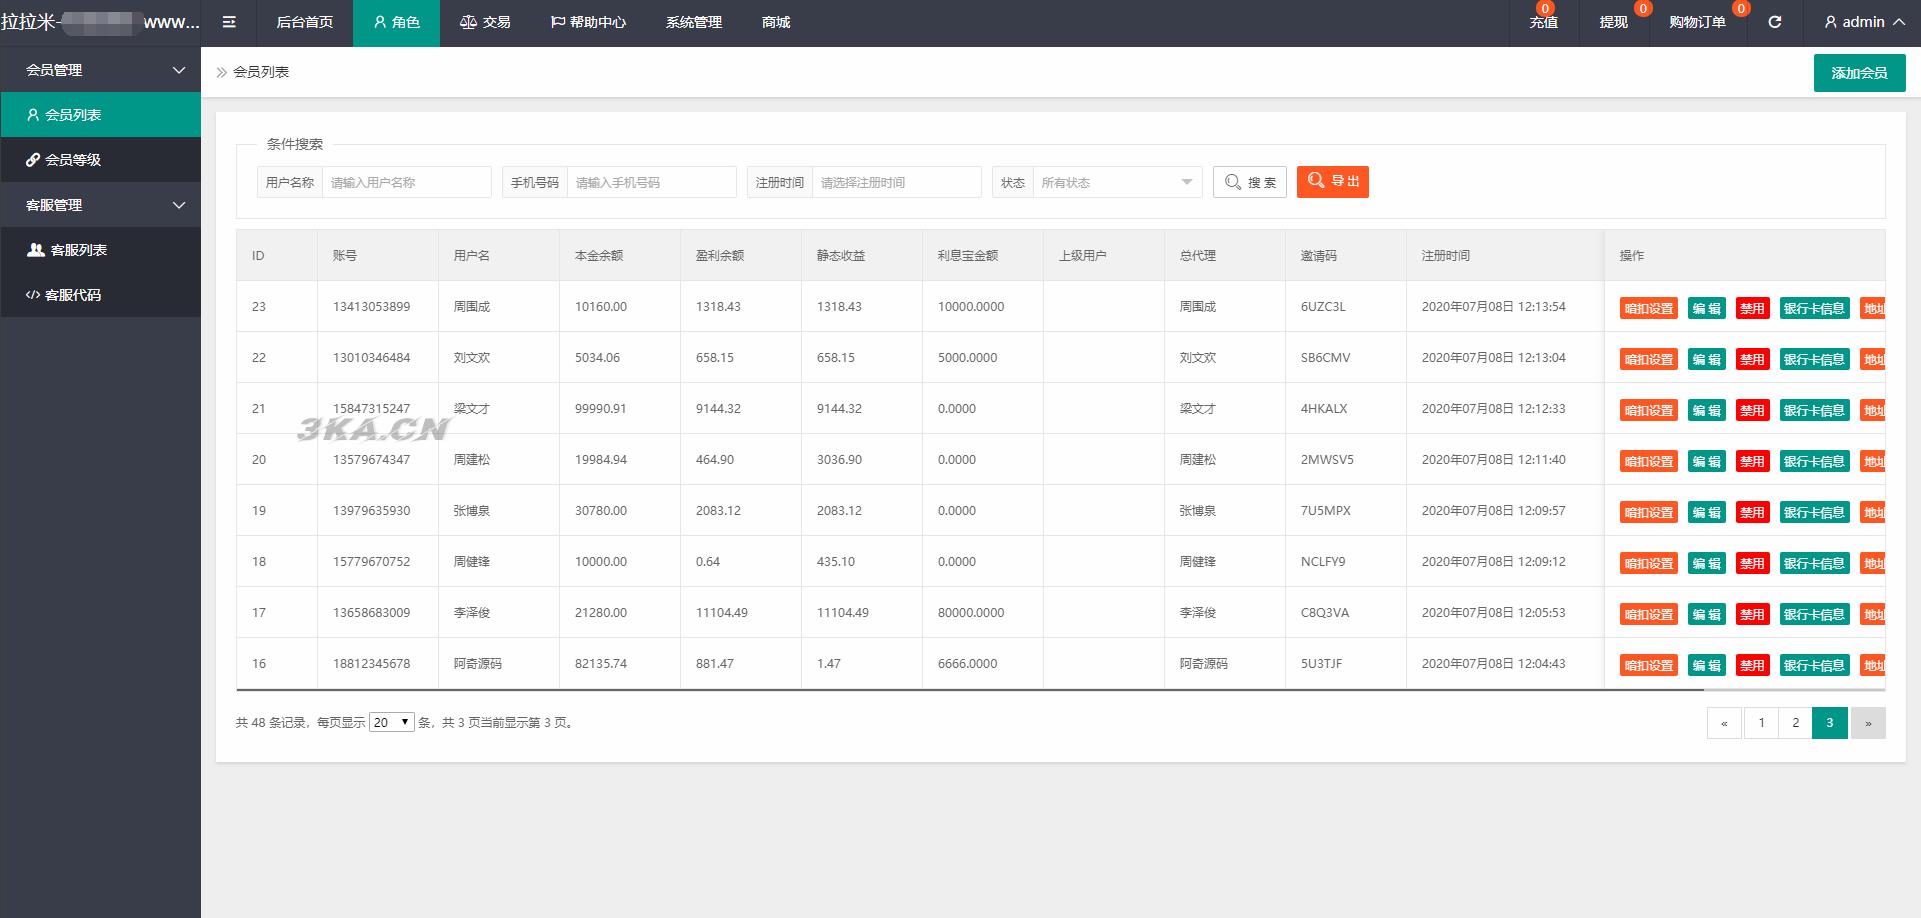Image resolution: width=1921 pixels, height=918 pixels.
Task: Click 编辑 for user 周围成
Action: pyautogui.click(x=1707, y=308)
